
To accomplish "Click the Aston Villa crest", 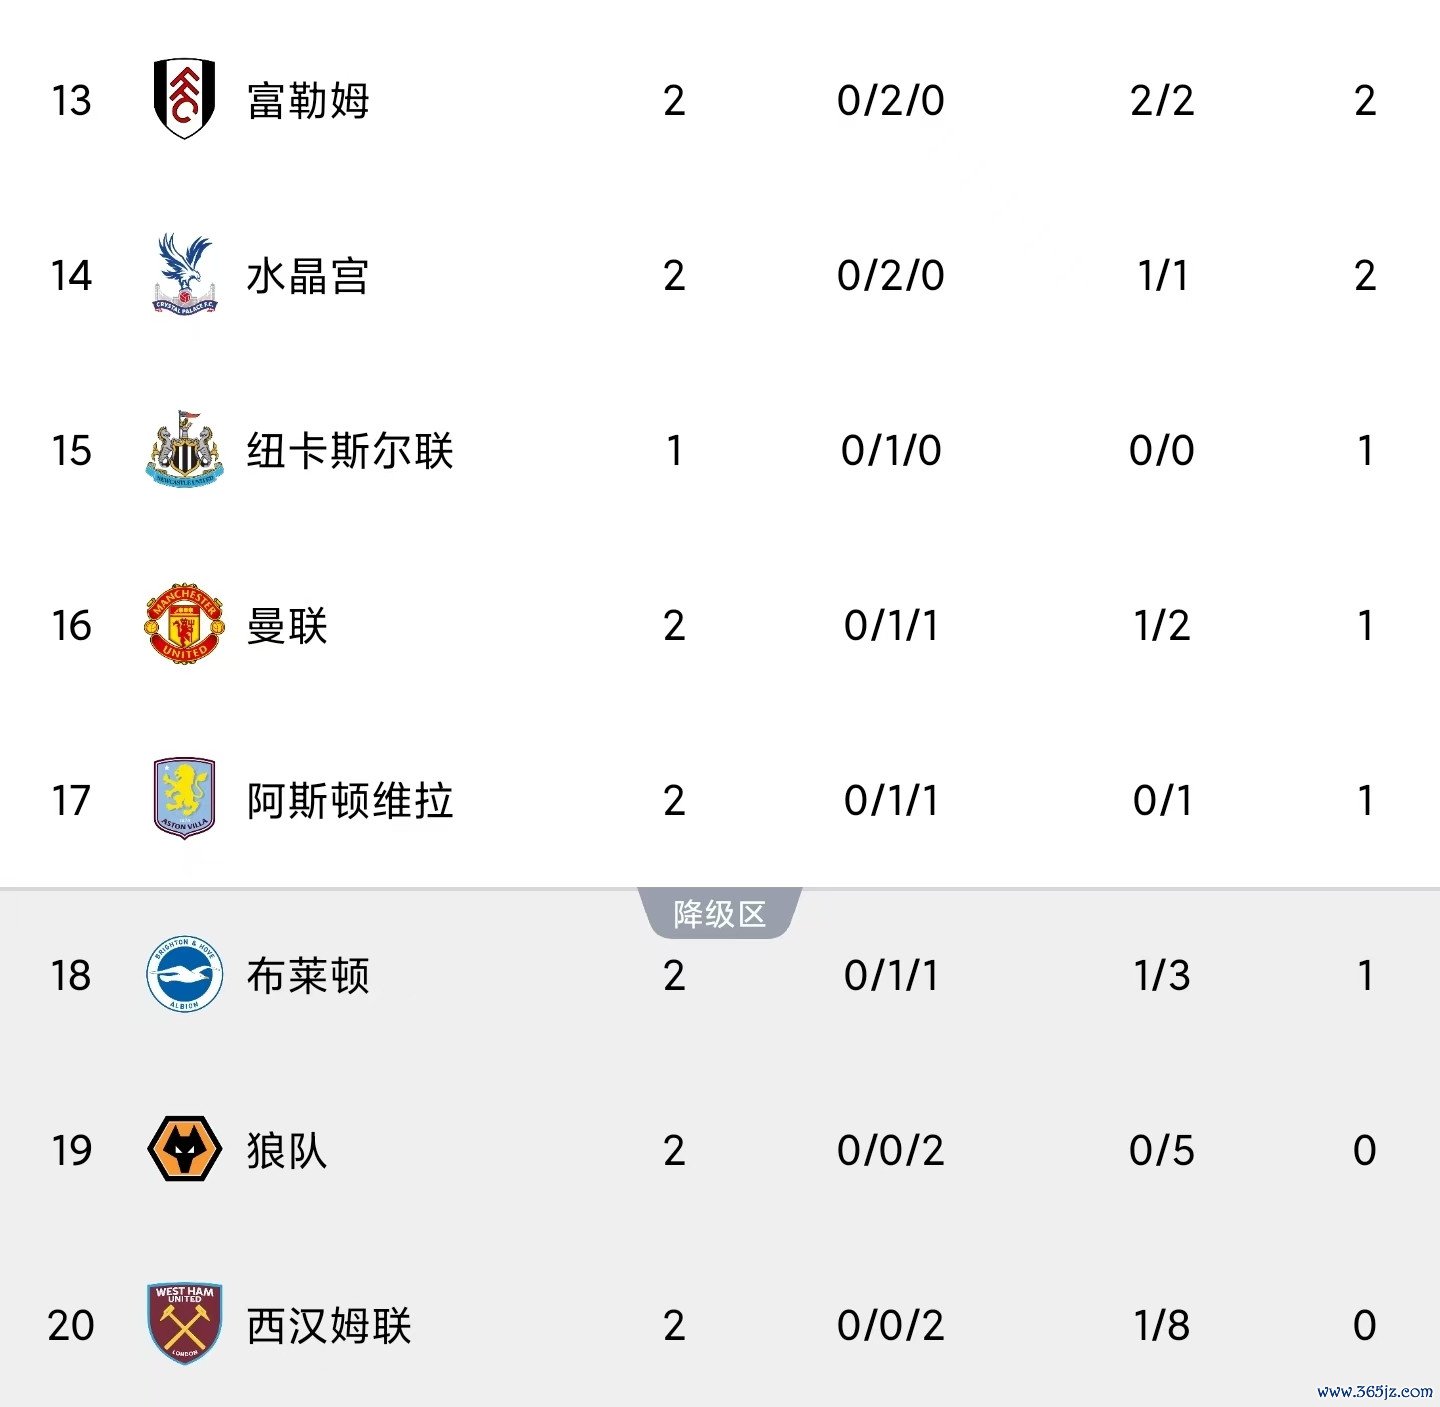I will [184, 798].
